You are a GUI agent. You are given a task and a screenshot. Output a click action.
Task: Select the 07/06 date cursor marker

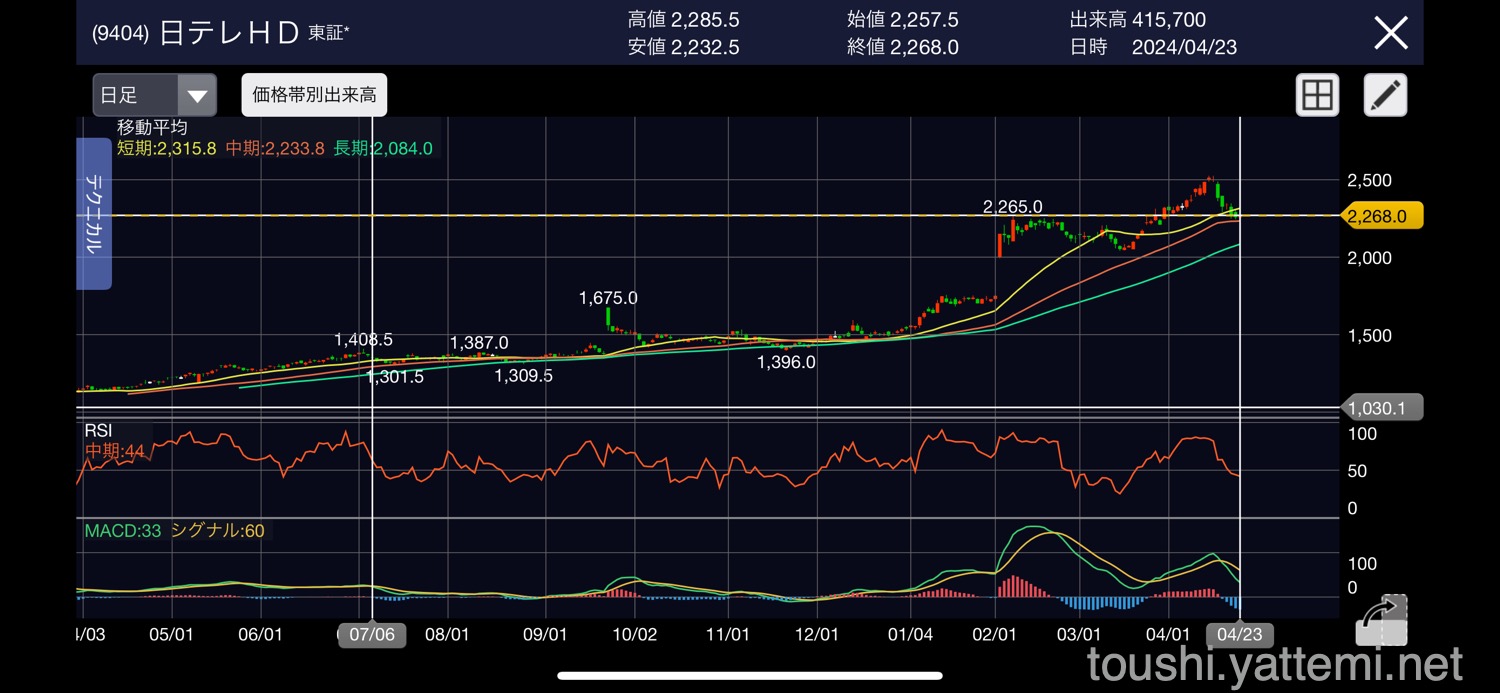[x=372, y=635]
